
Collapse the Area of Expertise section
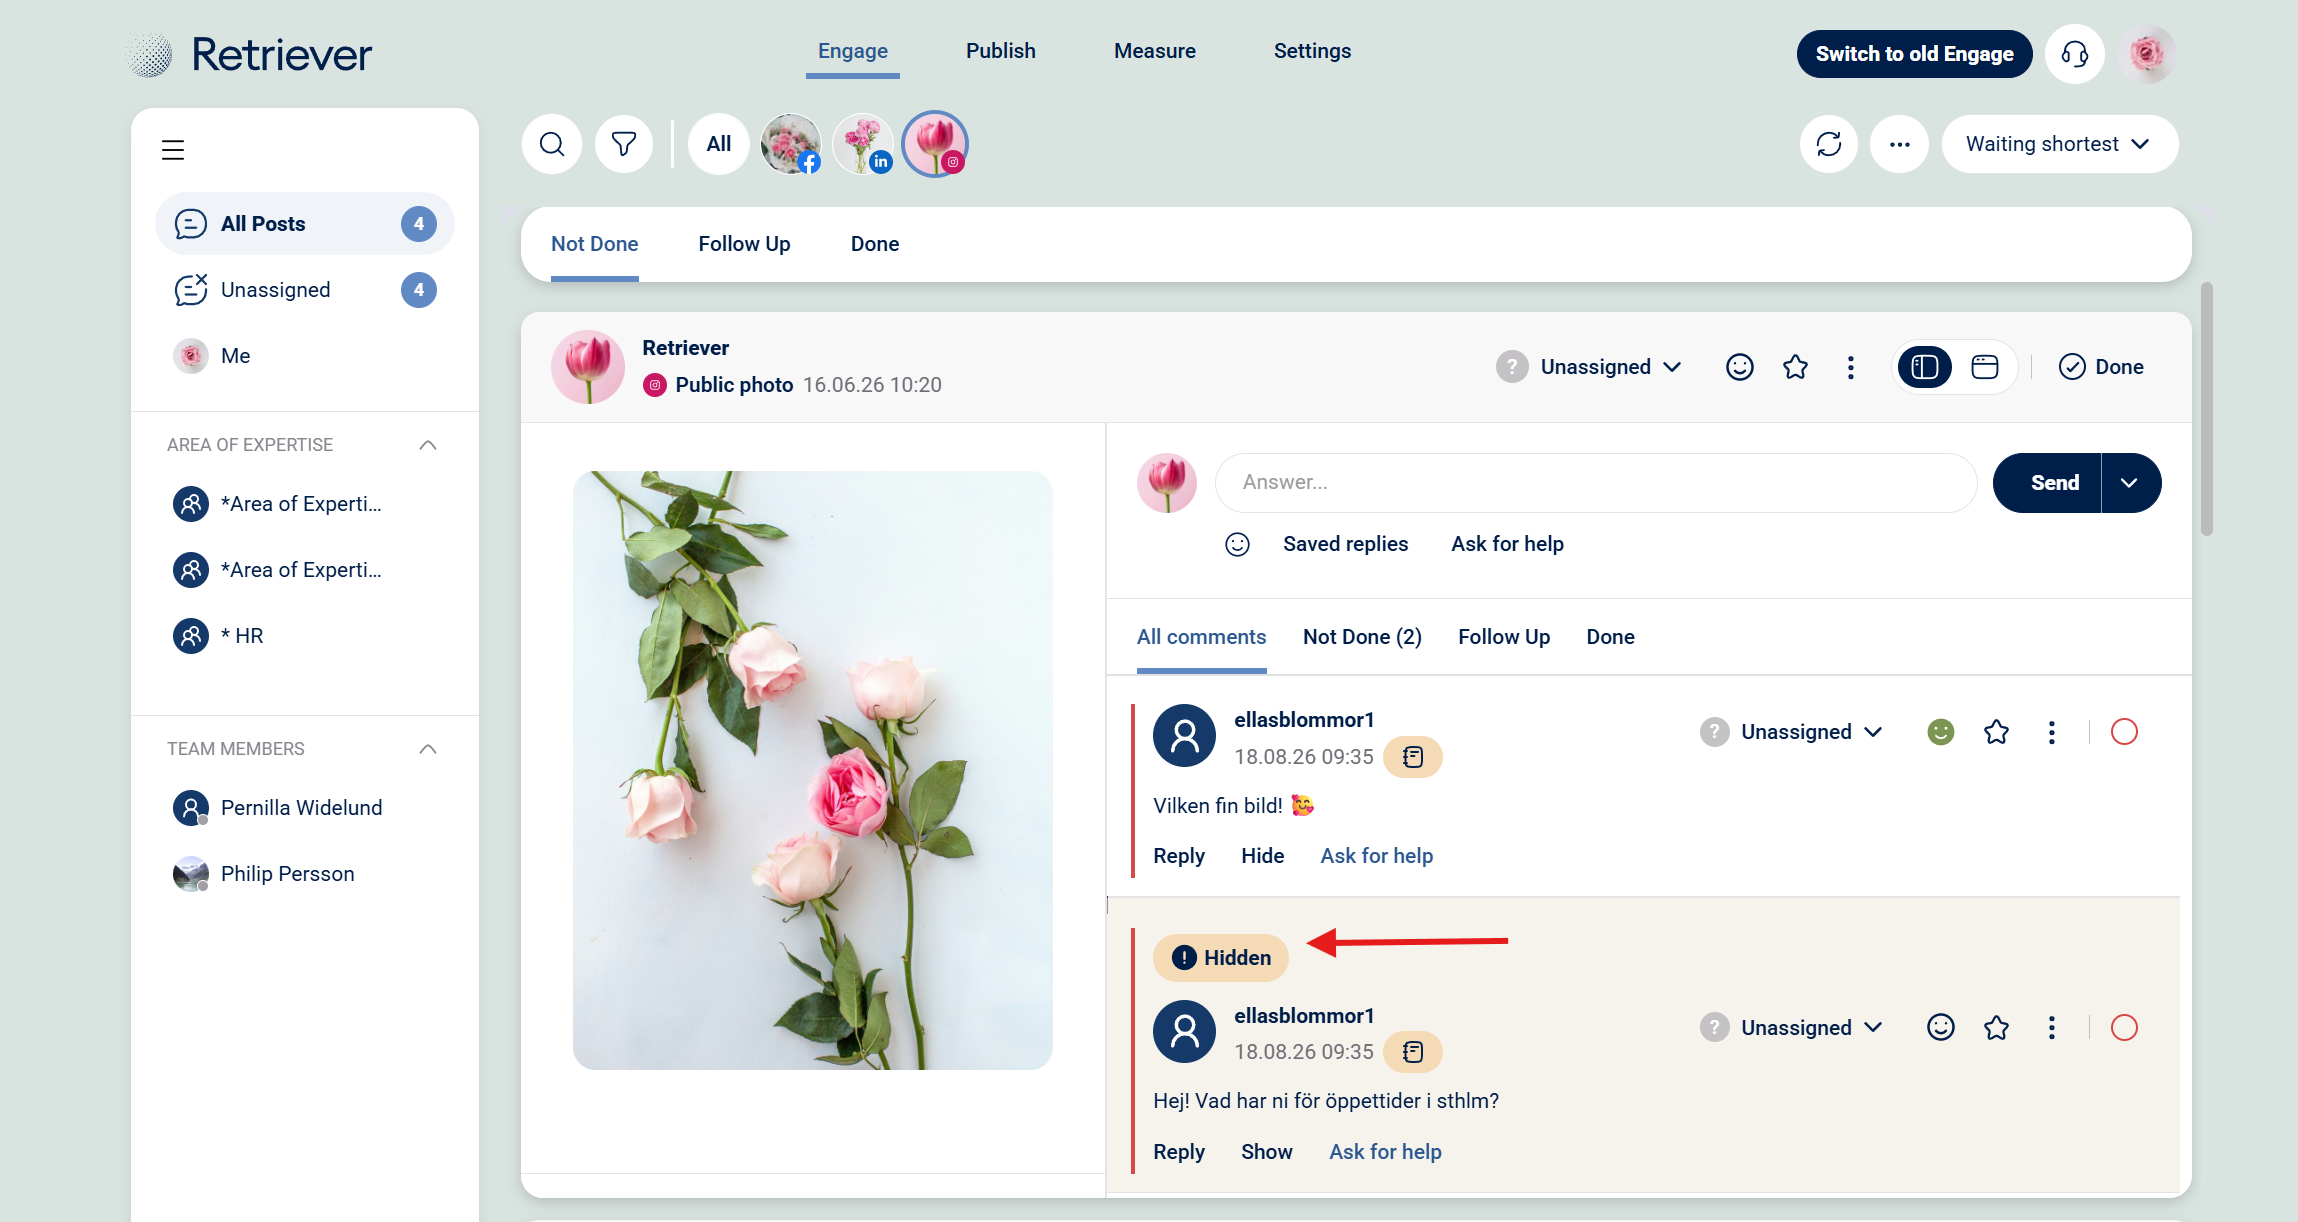click(x=428, y=445)
